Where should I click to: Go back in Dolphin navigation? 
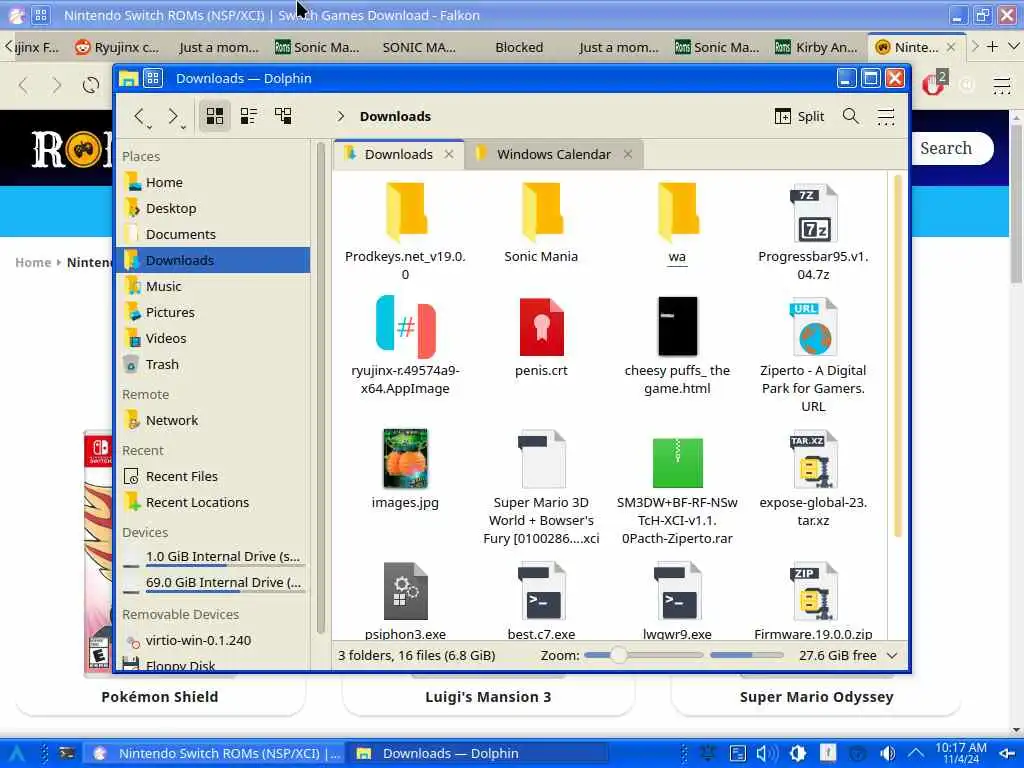click(139, 116)
